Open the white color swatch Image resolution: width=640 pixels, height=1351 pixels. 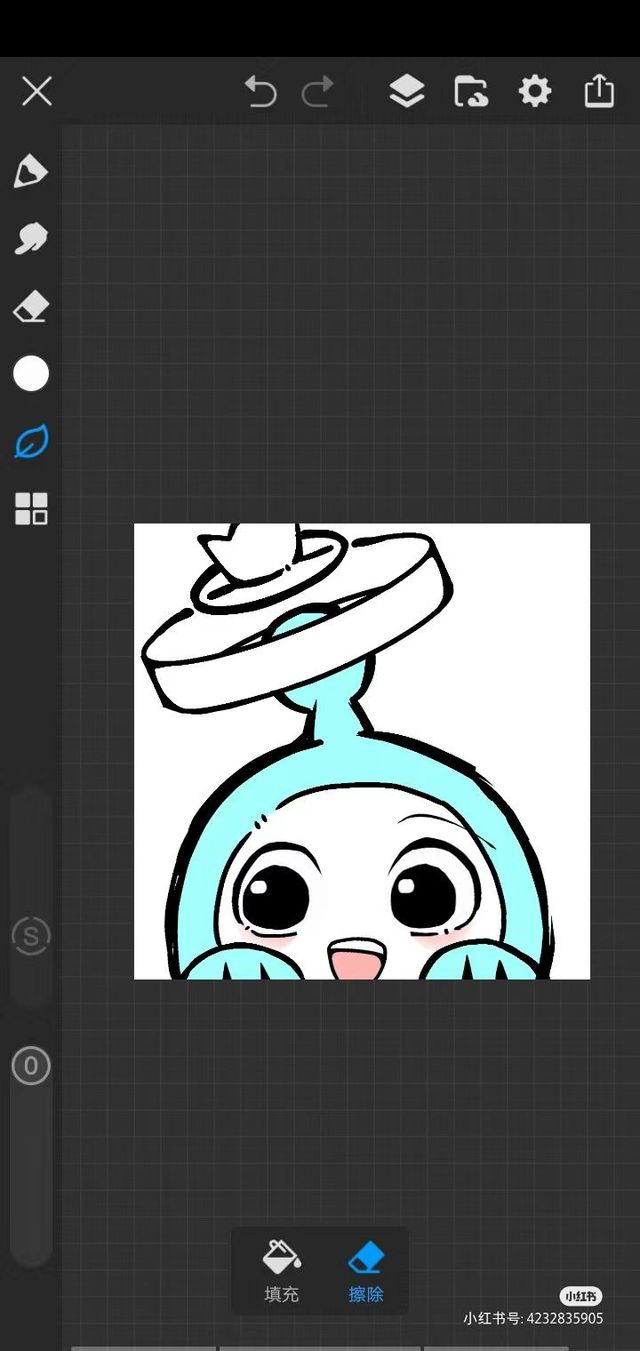[31, 374]
